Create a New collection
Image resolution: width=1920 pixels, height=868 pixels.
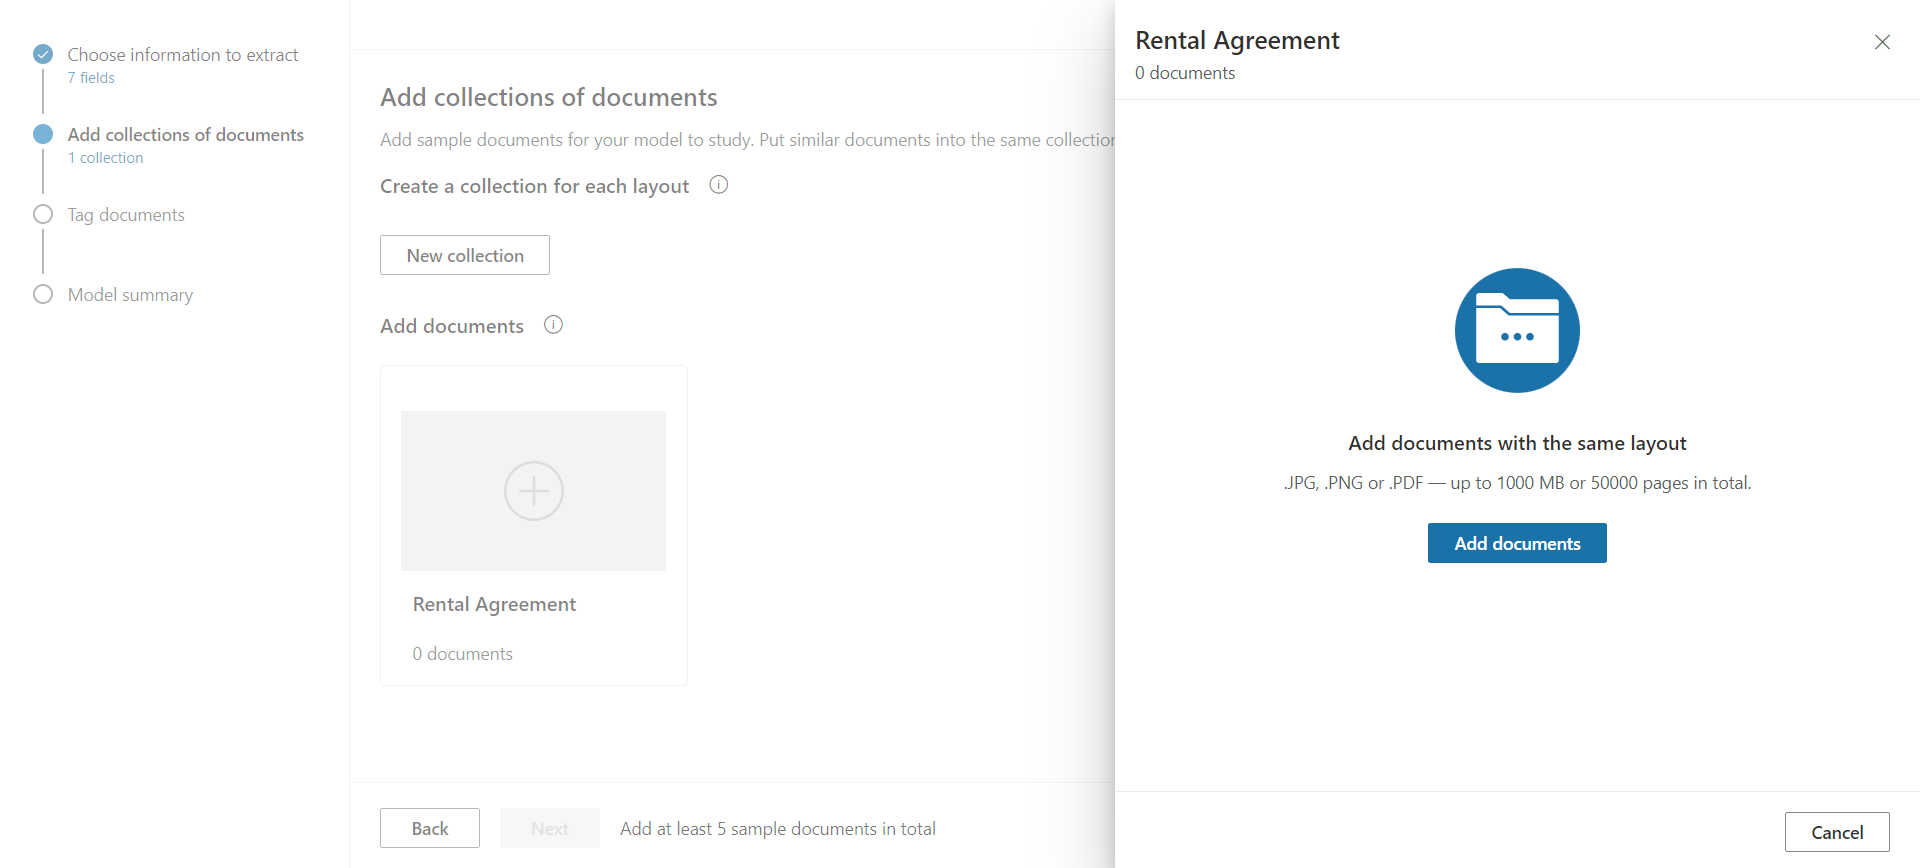pos(465,255)
